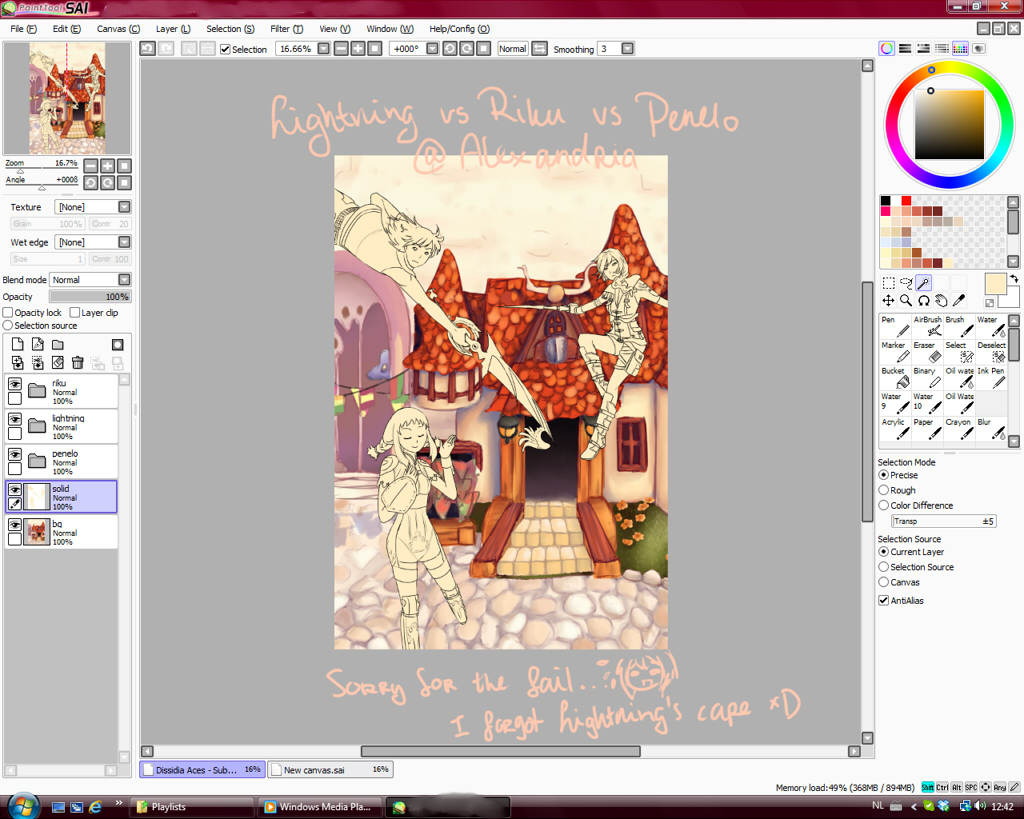
Task: Select the Rough selection mode
Action: [883, 490]
